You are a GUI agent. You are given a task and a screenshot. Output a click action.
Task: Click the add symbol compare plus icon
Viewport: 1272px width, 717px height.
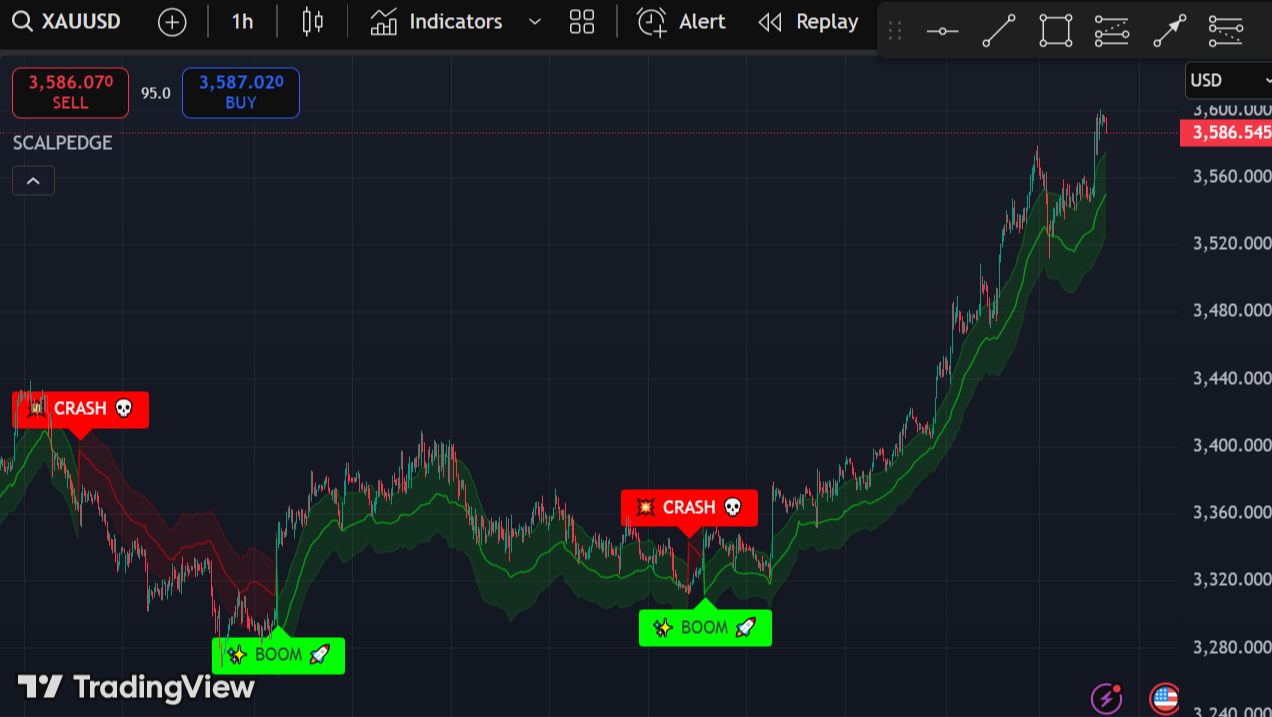[172, 22]
